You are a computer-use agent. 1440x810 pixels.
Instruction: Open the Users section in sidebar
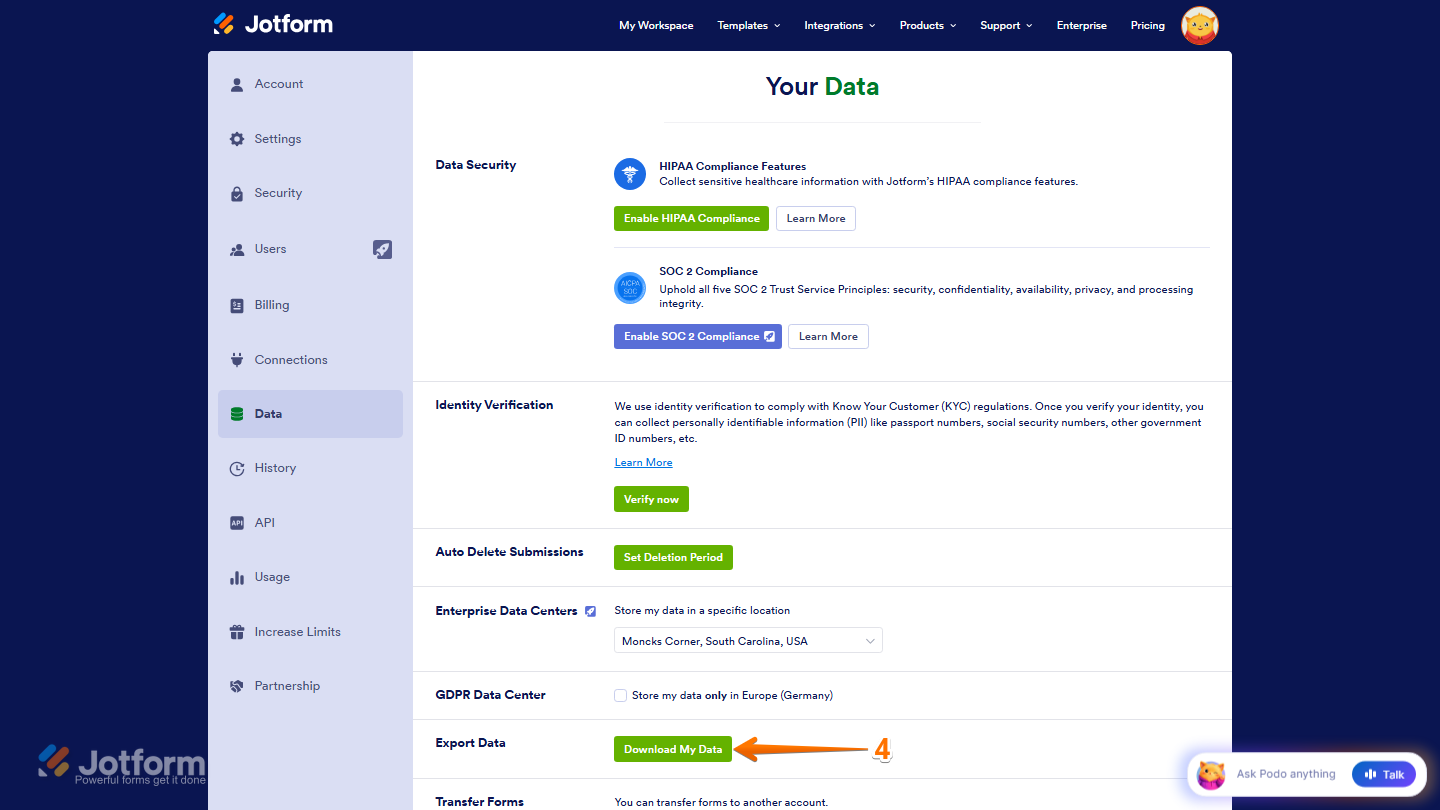click(x=310, y=250)
